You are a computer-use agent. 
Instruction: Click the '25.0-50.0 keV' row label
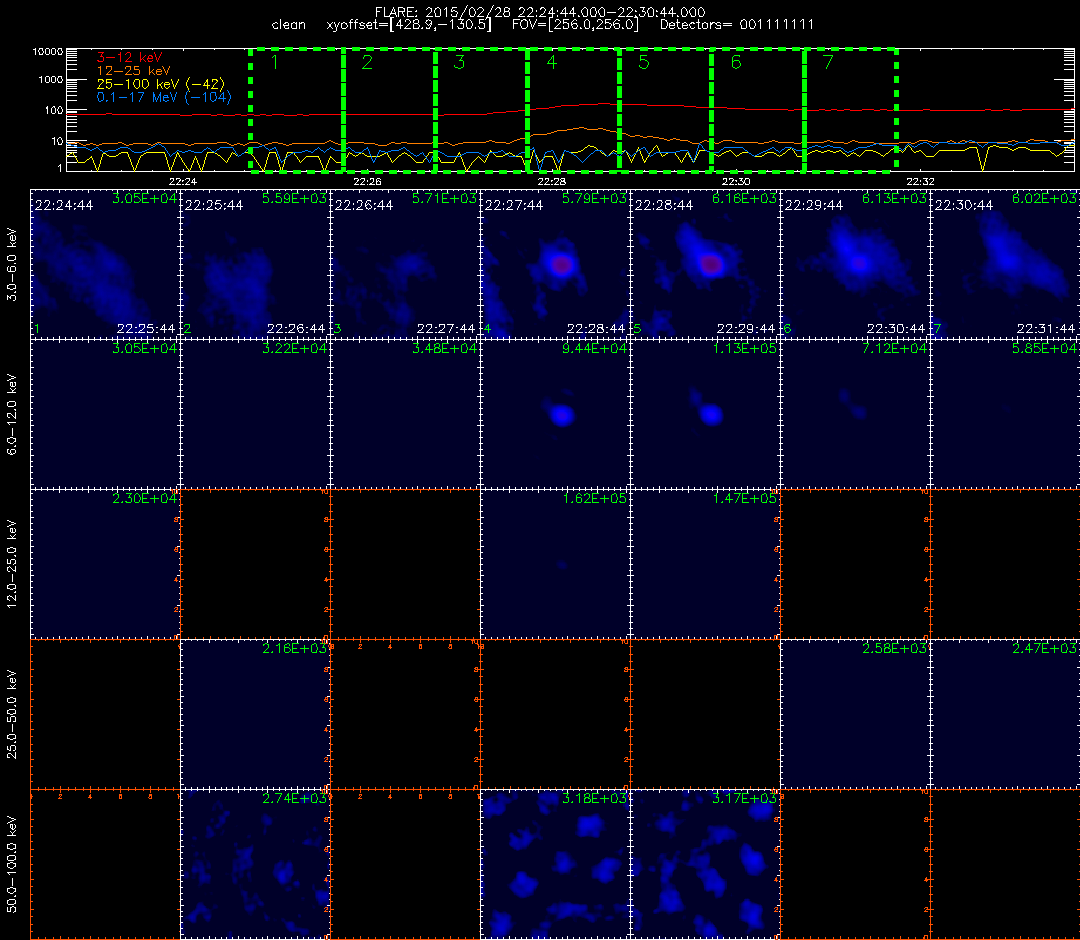[x=12, y=714]
